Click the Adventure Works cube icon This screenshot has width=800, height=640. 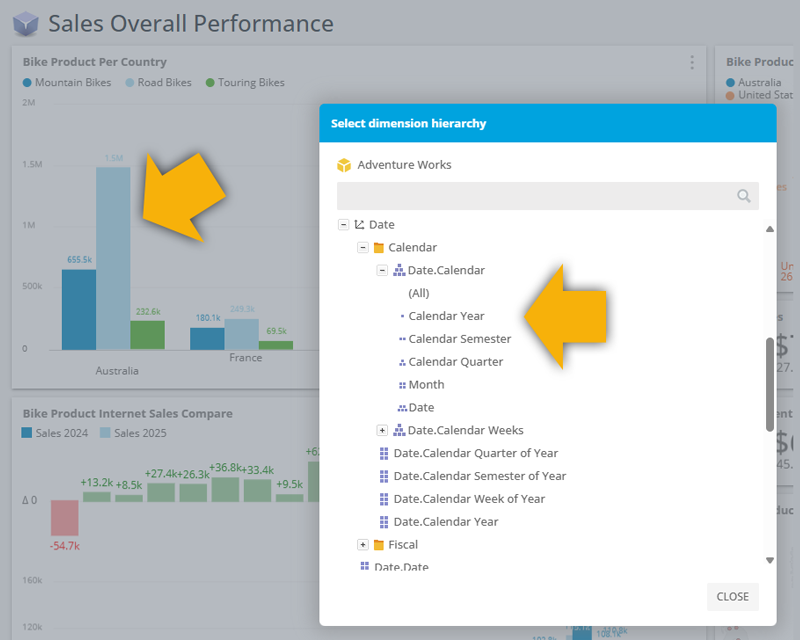click(344, 165)
